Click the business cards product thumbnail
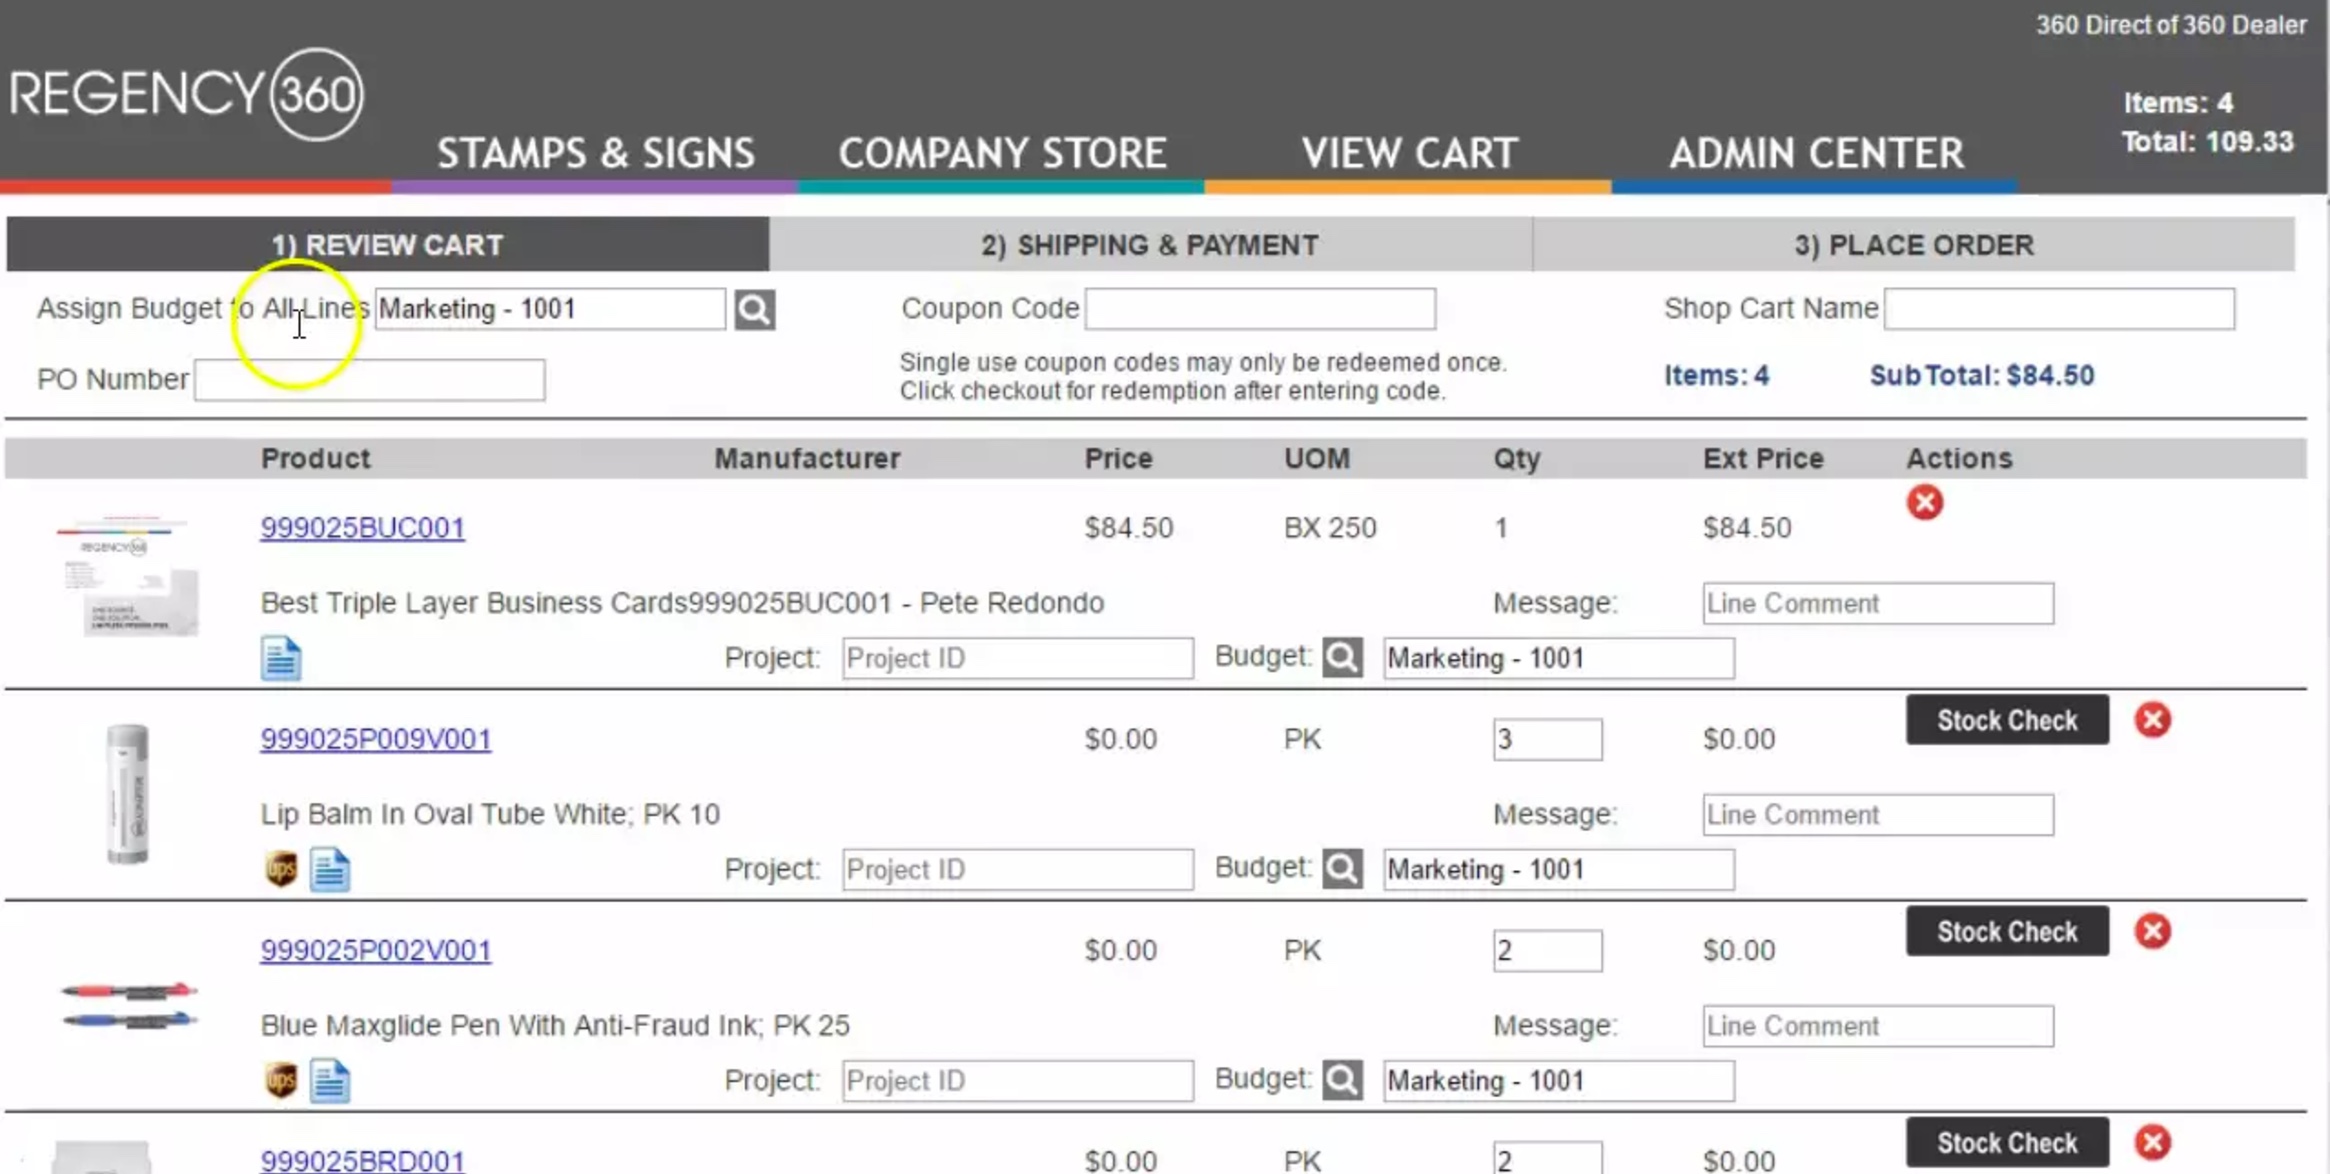Image resolution: width=2330 pixels, height=1174 pixels. tap(128, 575)
